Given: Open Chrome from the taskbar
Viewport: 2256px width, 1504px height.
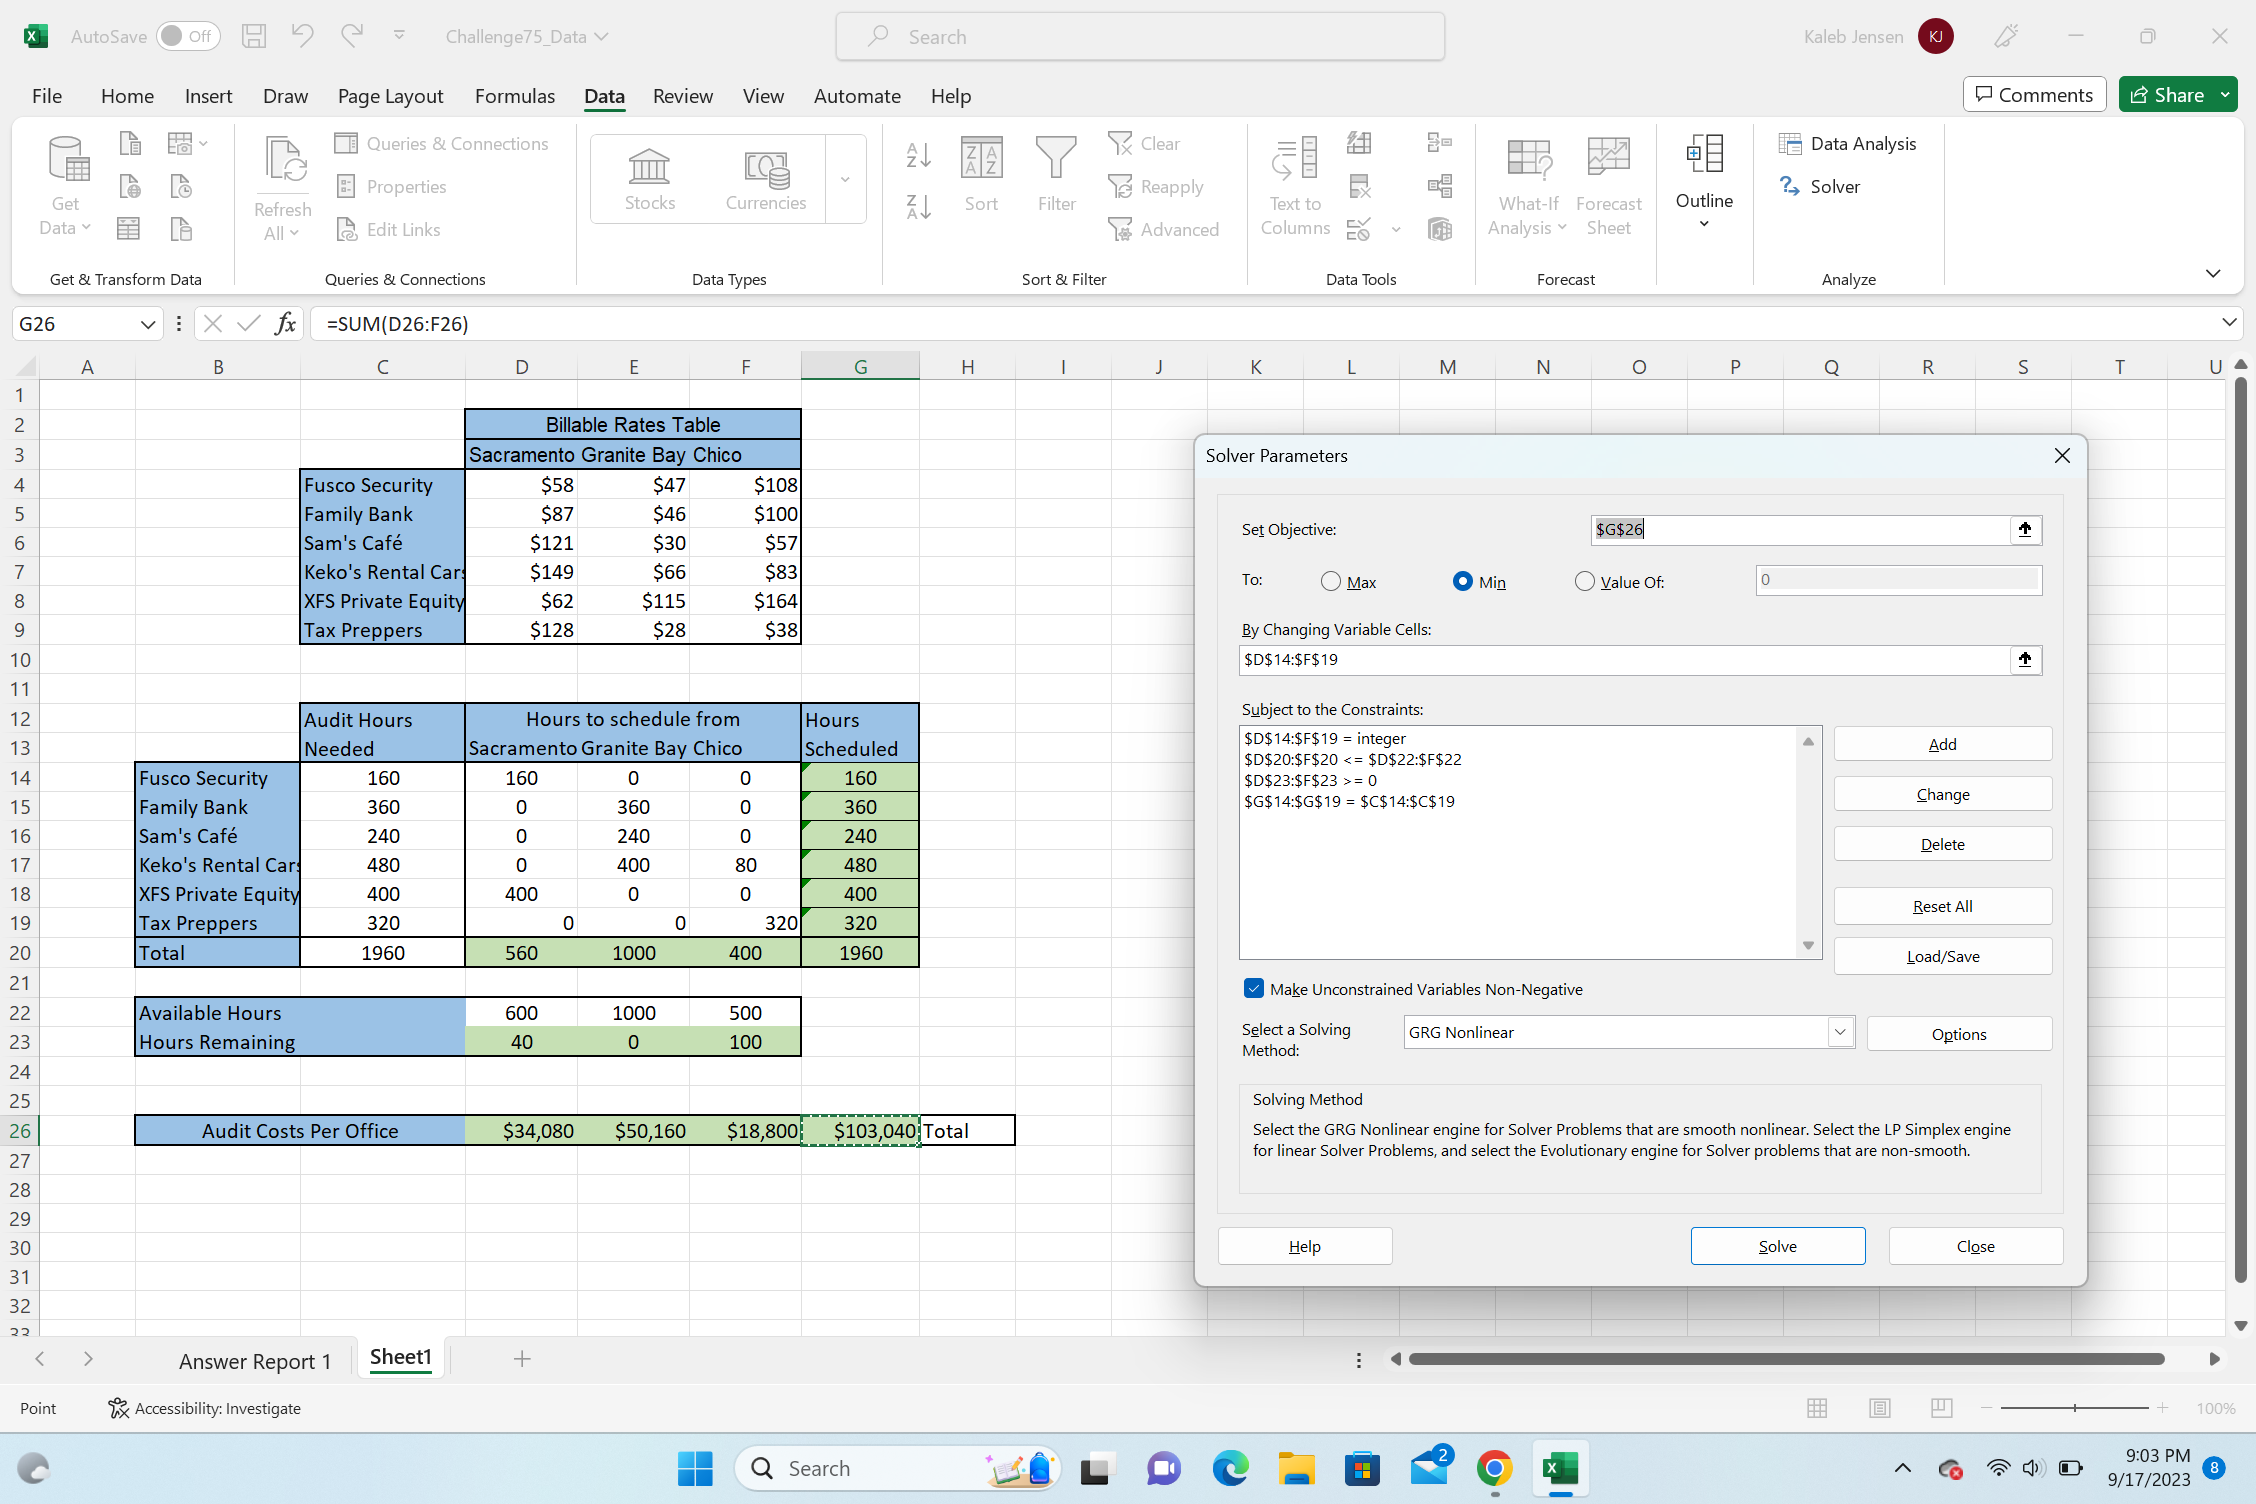Looking at the screenshot, I should coord(1494,1469).
